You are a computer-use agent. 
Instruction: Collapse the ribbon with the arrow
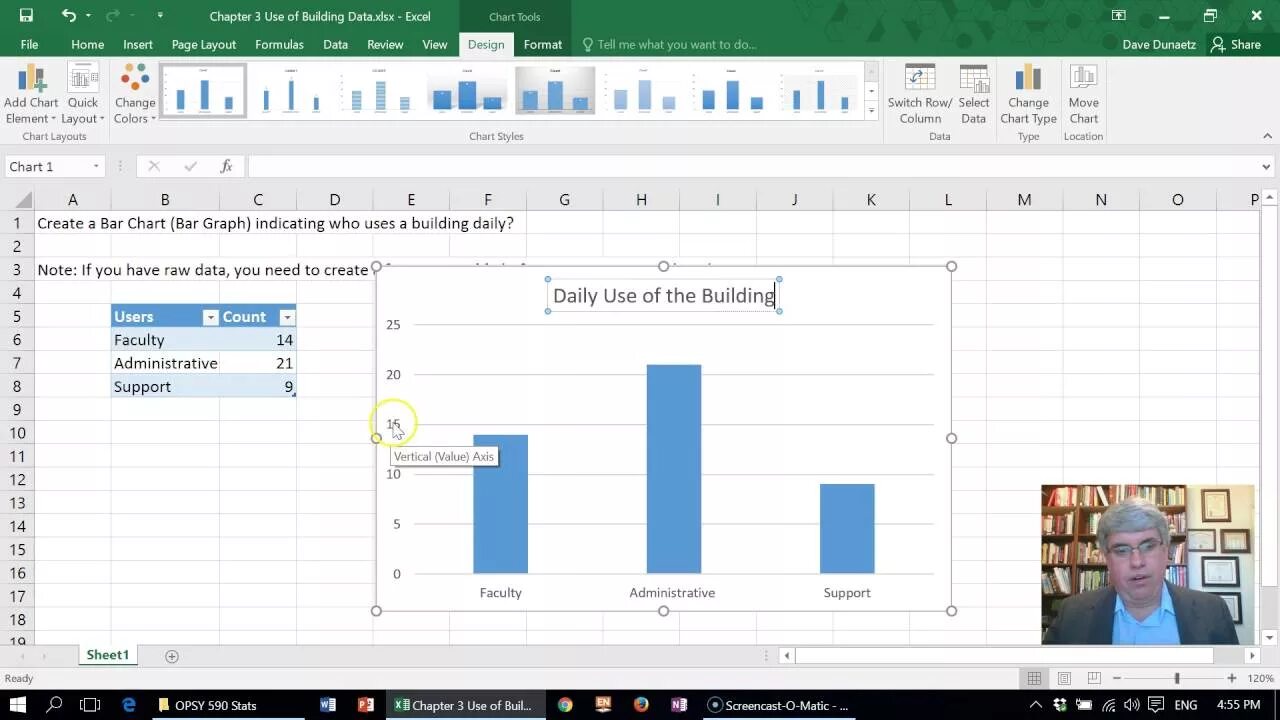1268,137
